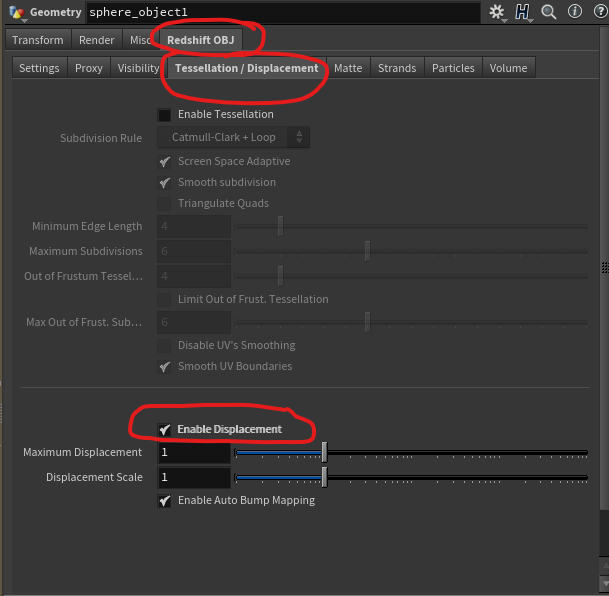Click the Maximum Displacement slider handle

coord(324,453)
